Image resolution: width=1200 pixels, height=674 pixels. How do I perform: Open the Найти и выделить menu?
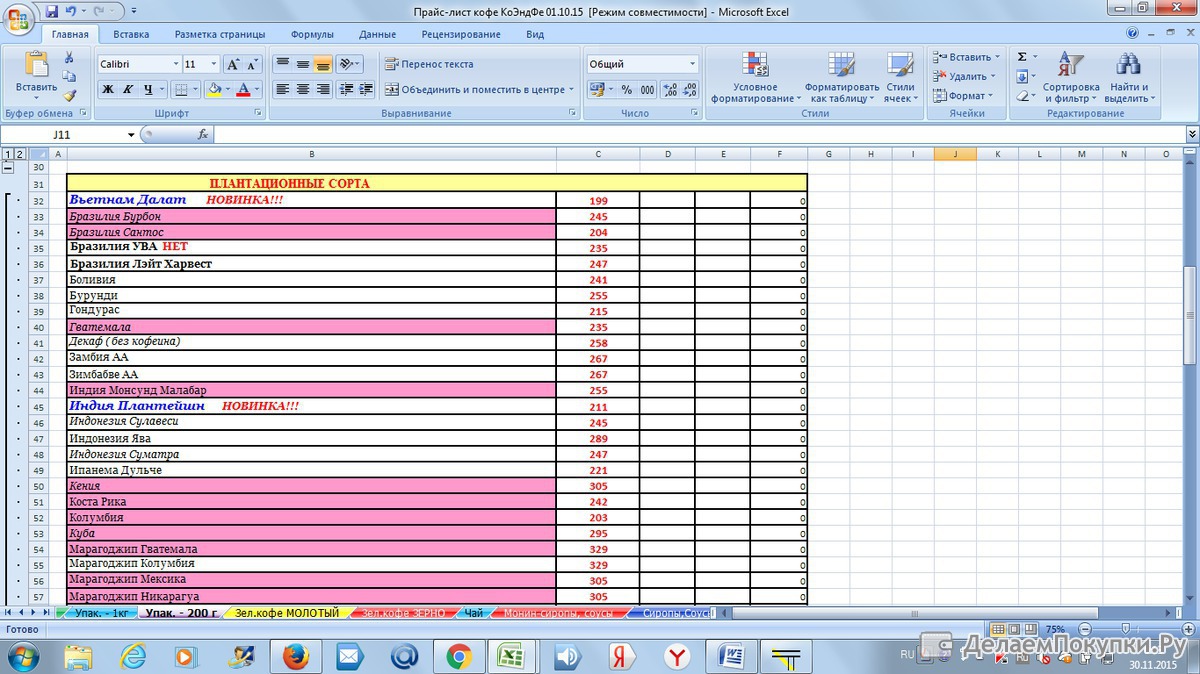click(x=1129, y=76)
